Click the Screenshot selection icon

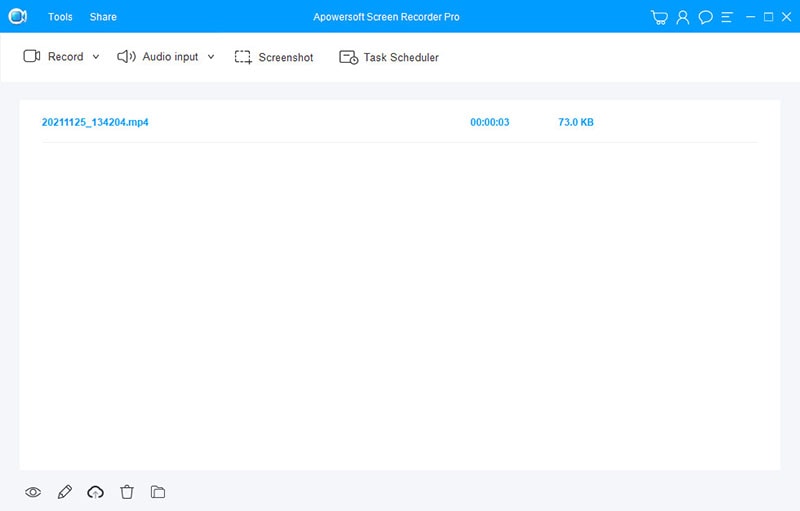click(x=243, y=57)
